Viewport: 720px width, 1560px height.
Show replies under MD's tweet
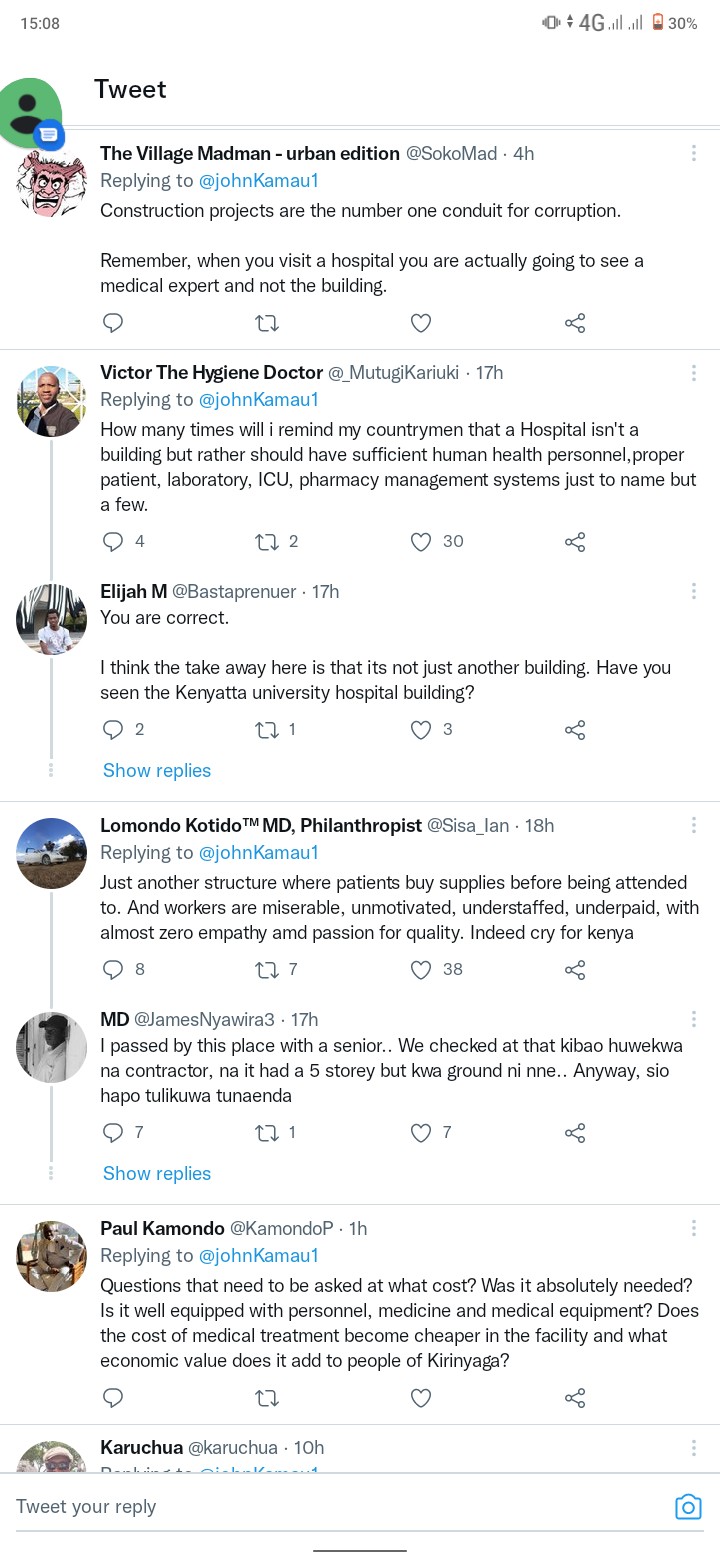pyautogui.click(x=157, y=1174)
